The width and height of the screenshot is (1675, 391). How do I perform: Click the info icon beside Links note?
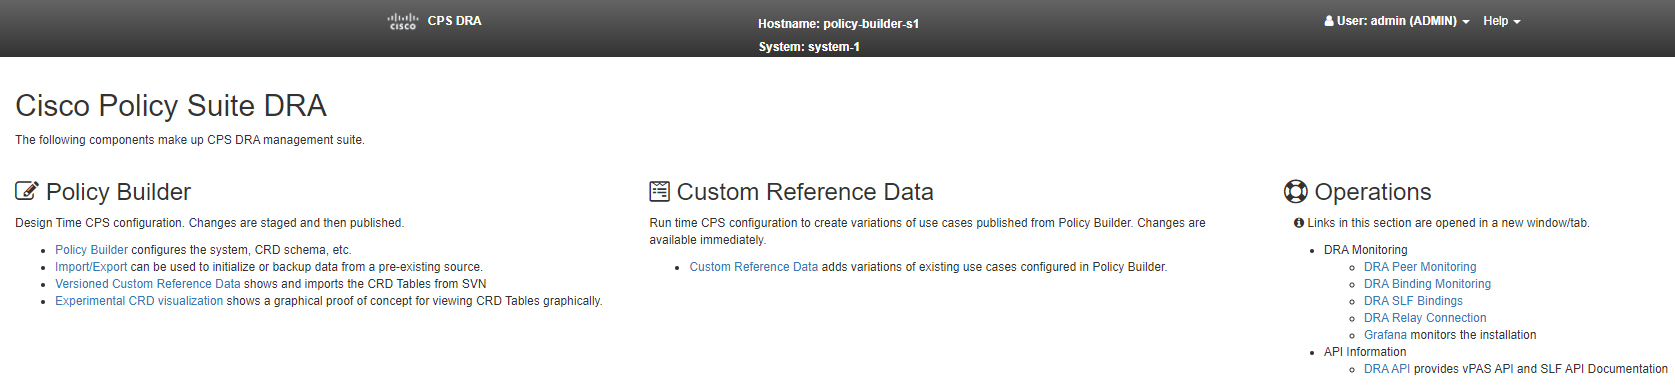(1299, 223)
